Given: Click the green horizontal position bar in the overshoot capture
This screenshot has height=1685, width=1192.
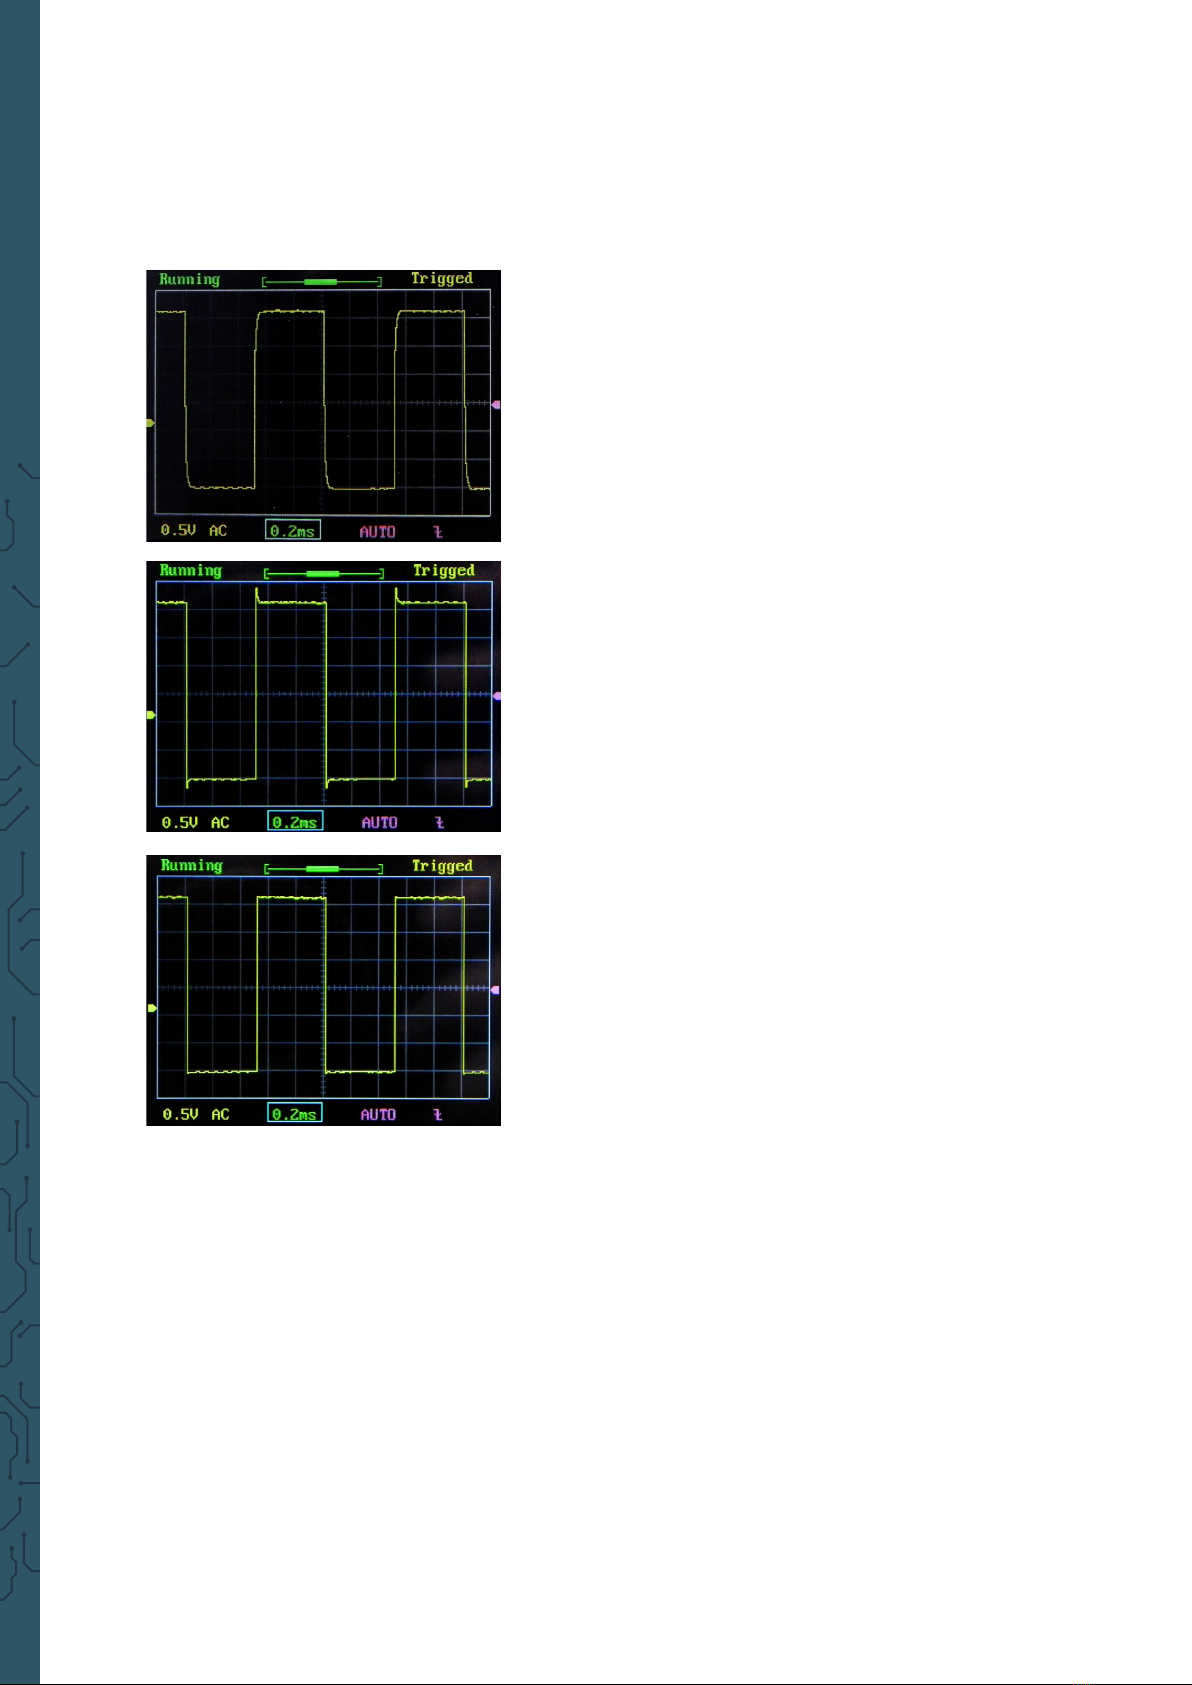Looking at the screenshot, I should pos(324,573).
